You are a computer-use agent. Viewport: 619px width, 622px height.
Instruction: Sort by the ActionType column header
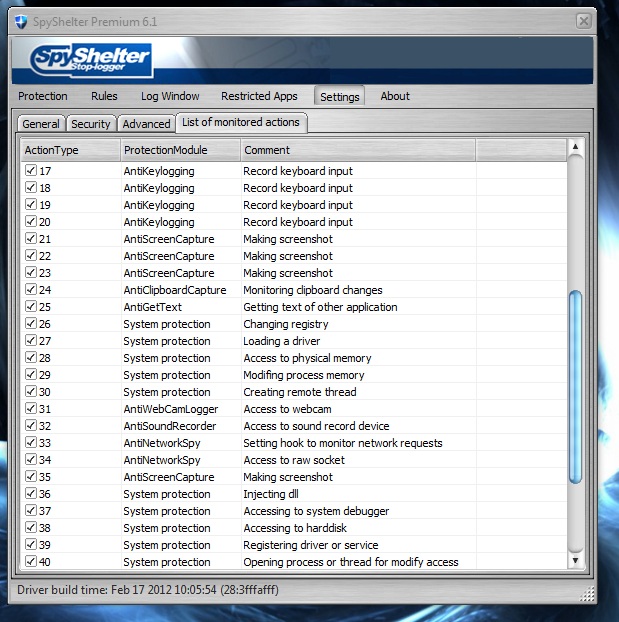click(70, 150)
